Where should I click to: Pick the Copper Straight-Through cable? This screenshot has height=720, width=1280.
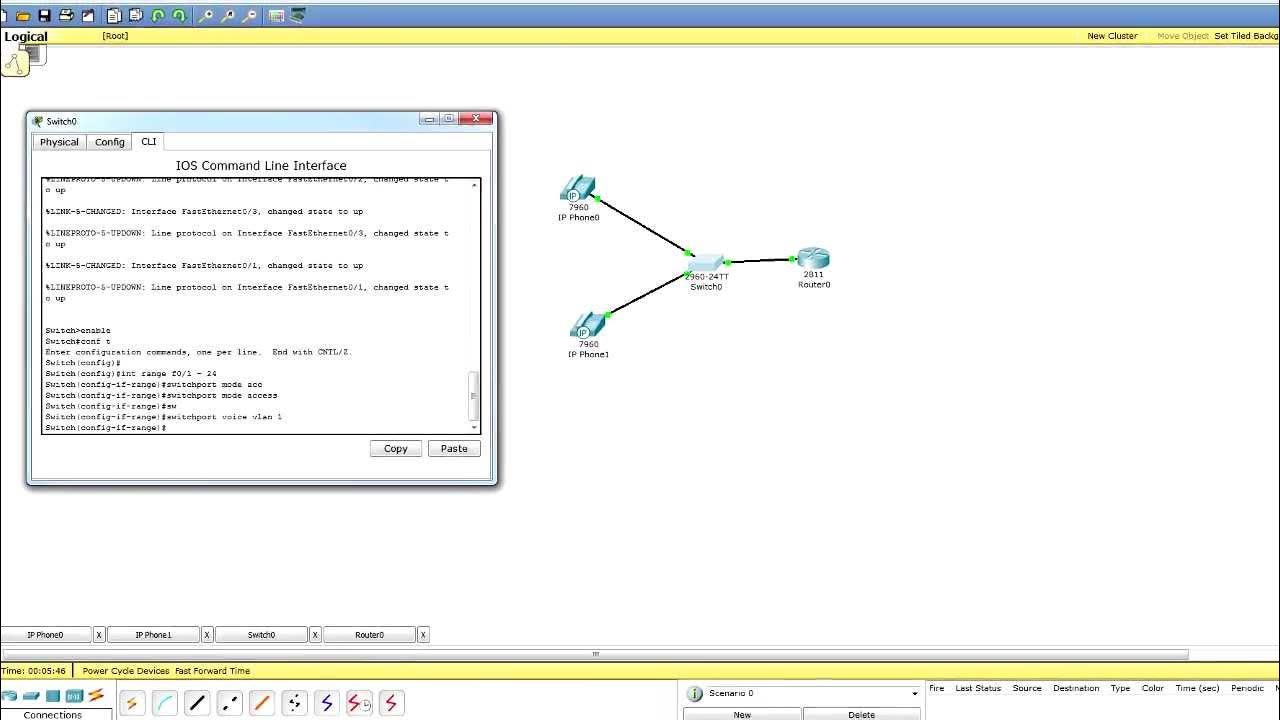(197, 703)
